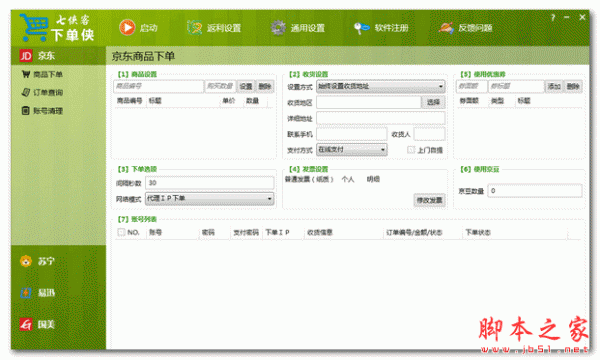Click the 联系手机 input field
Image resolution: width=600 pixels, height=360 pixels.
pos(351,134)
